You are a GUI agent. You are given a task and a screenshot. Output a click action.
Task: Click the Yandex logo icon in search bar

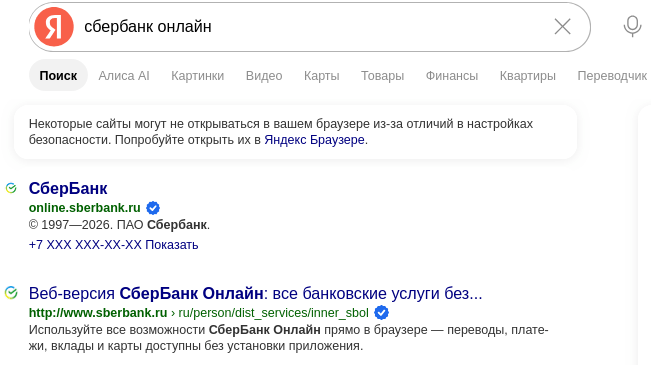[54, 27]
